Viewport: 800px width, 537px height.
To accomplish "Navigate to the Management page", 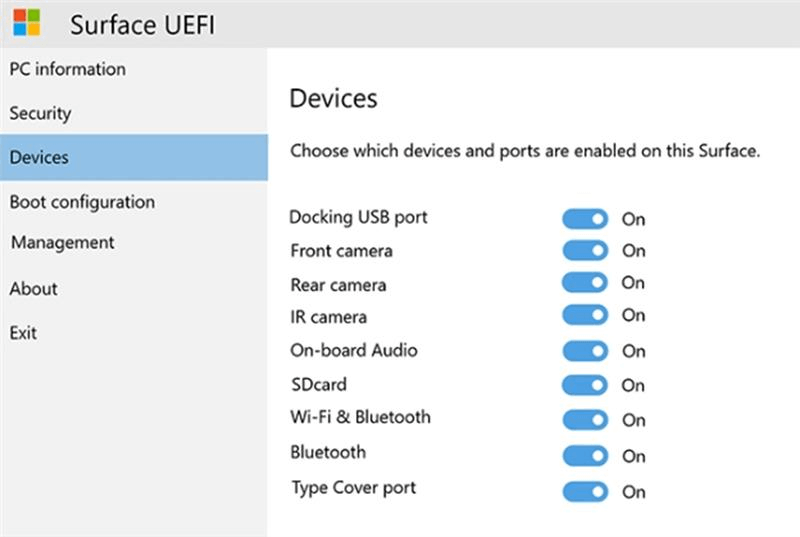I will point(62,242).
